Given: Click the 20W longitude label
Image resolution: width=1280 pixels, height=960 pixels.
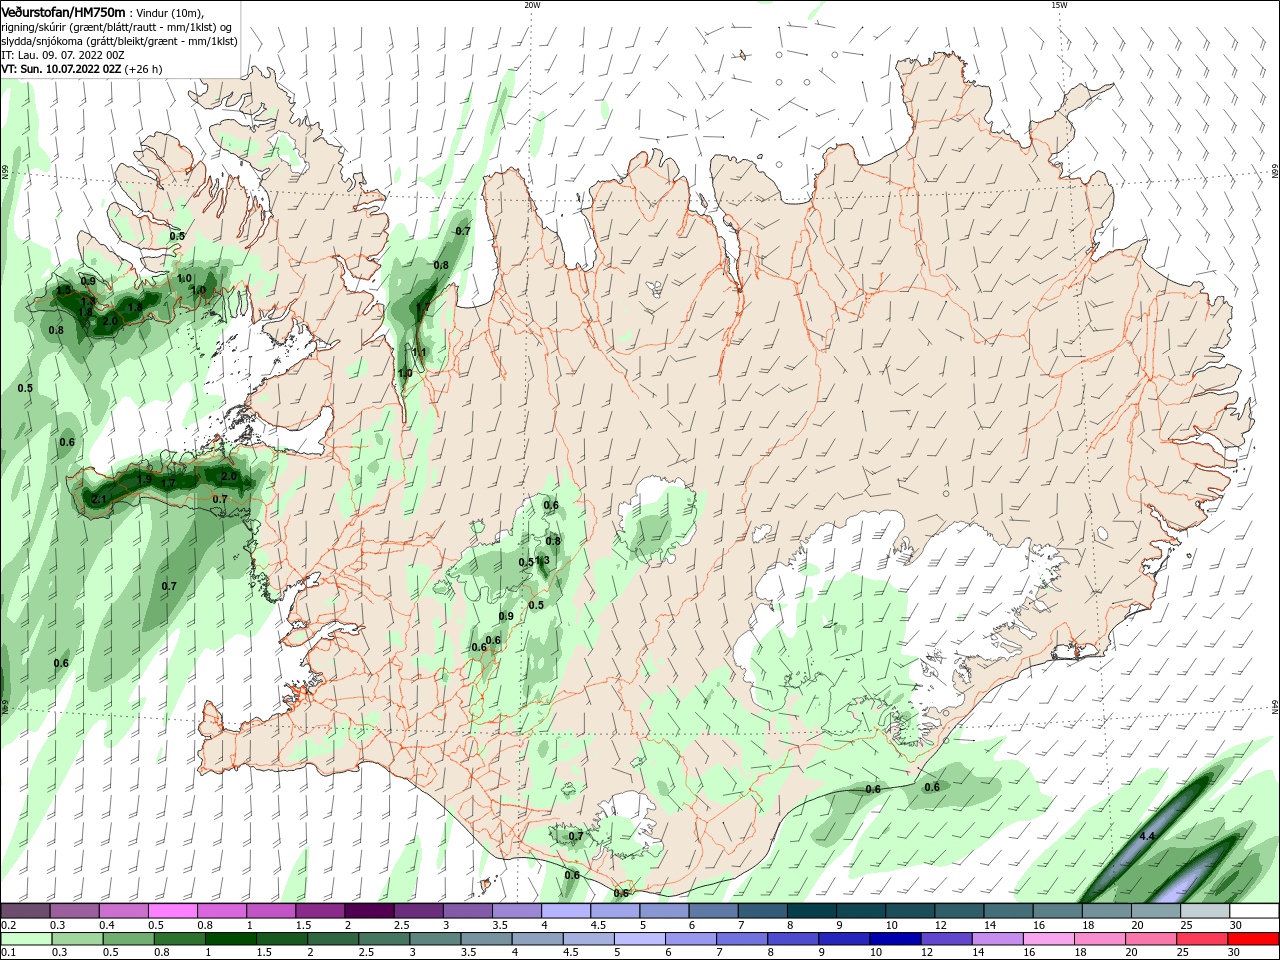Looking at the screenshot, I should [532, 5].
